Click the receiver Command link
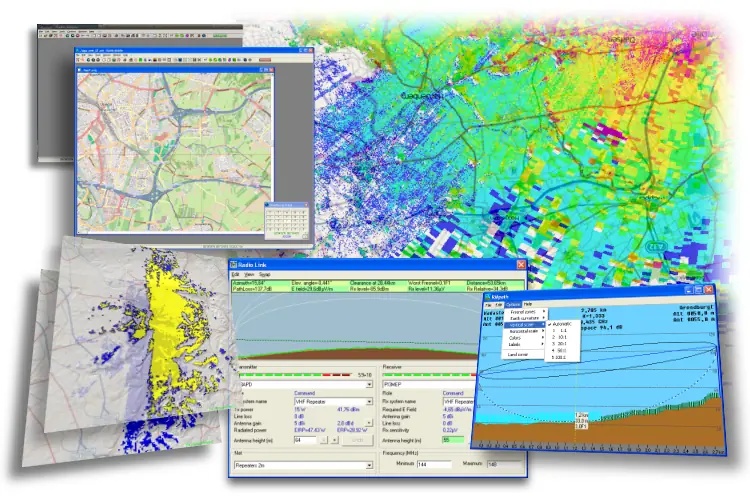750x500 pixels. (453, 393)
